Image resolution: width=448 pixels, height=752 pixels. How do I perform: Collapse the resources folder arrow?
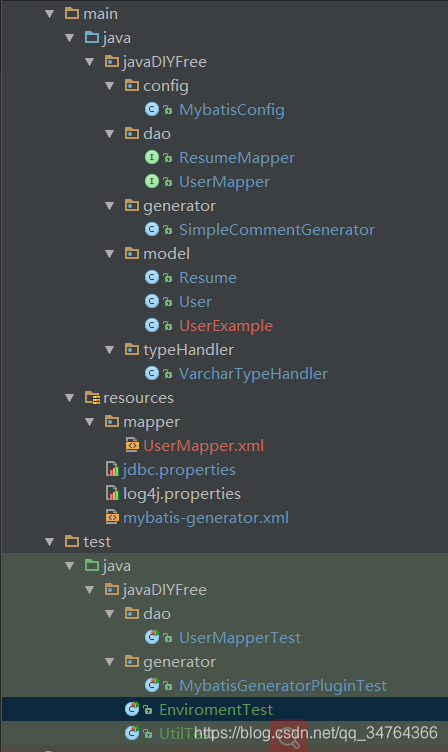[x=70, y=398]
